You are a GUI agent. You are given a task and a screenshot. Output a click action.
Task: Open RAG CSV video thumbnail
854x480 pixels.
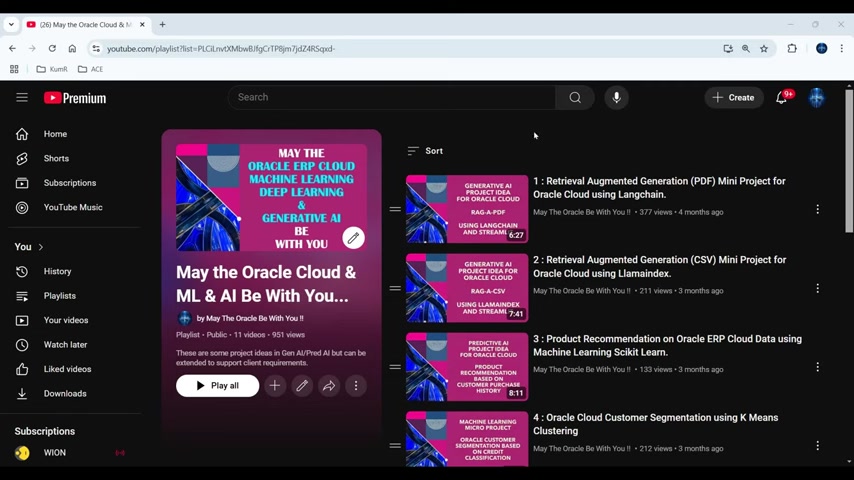467,288
